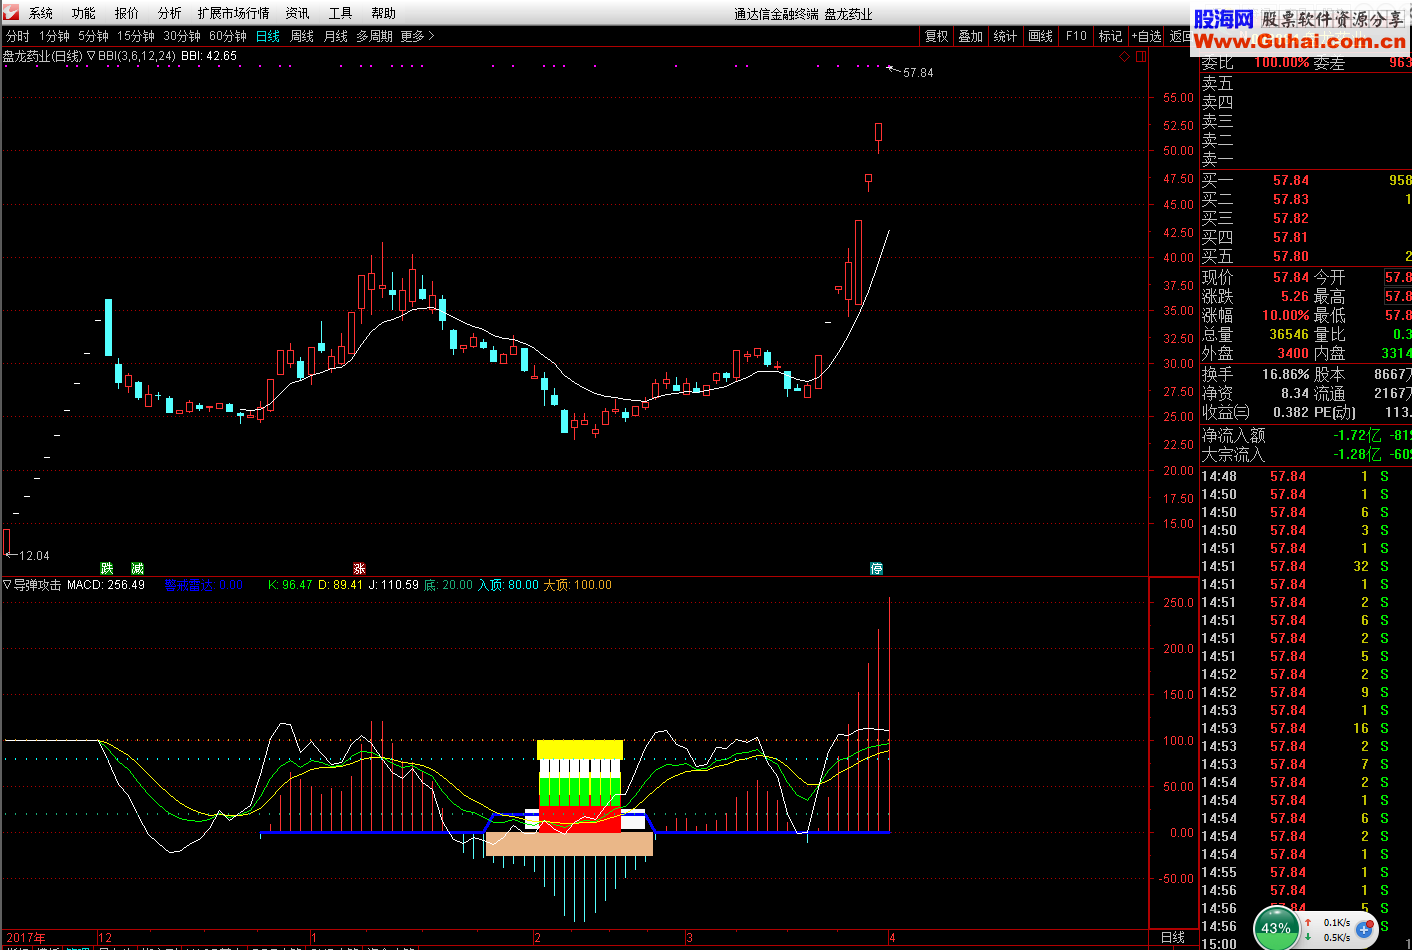The height and width of the screenshot is (950, 1412).
Task: Switch chart to 30分钟 period
Action: click(182, 36)
